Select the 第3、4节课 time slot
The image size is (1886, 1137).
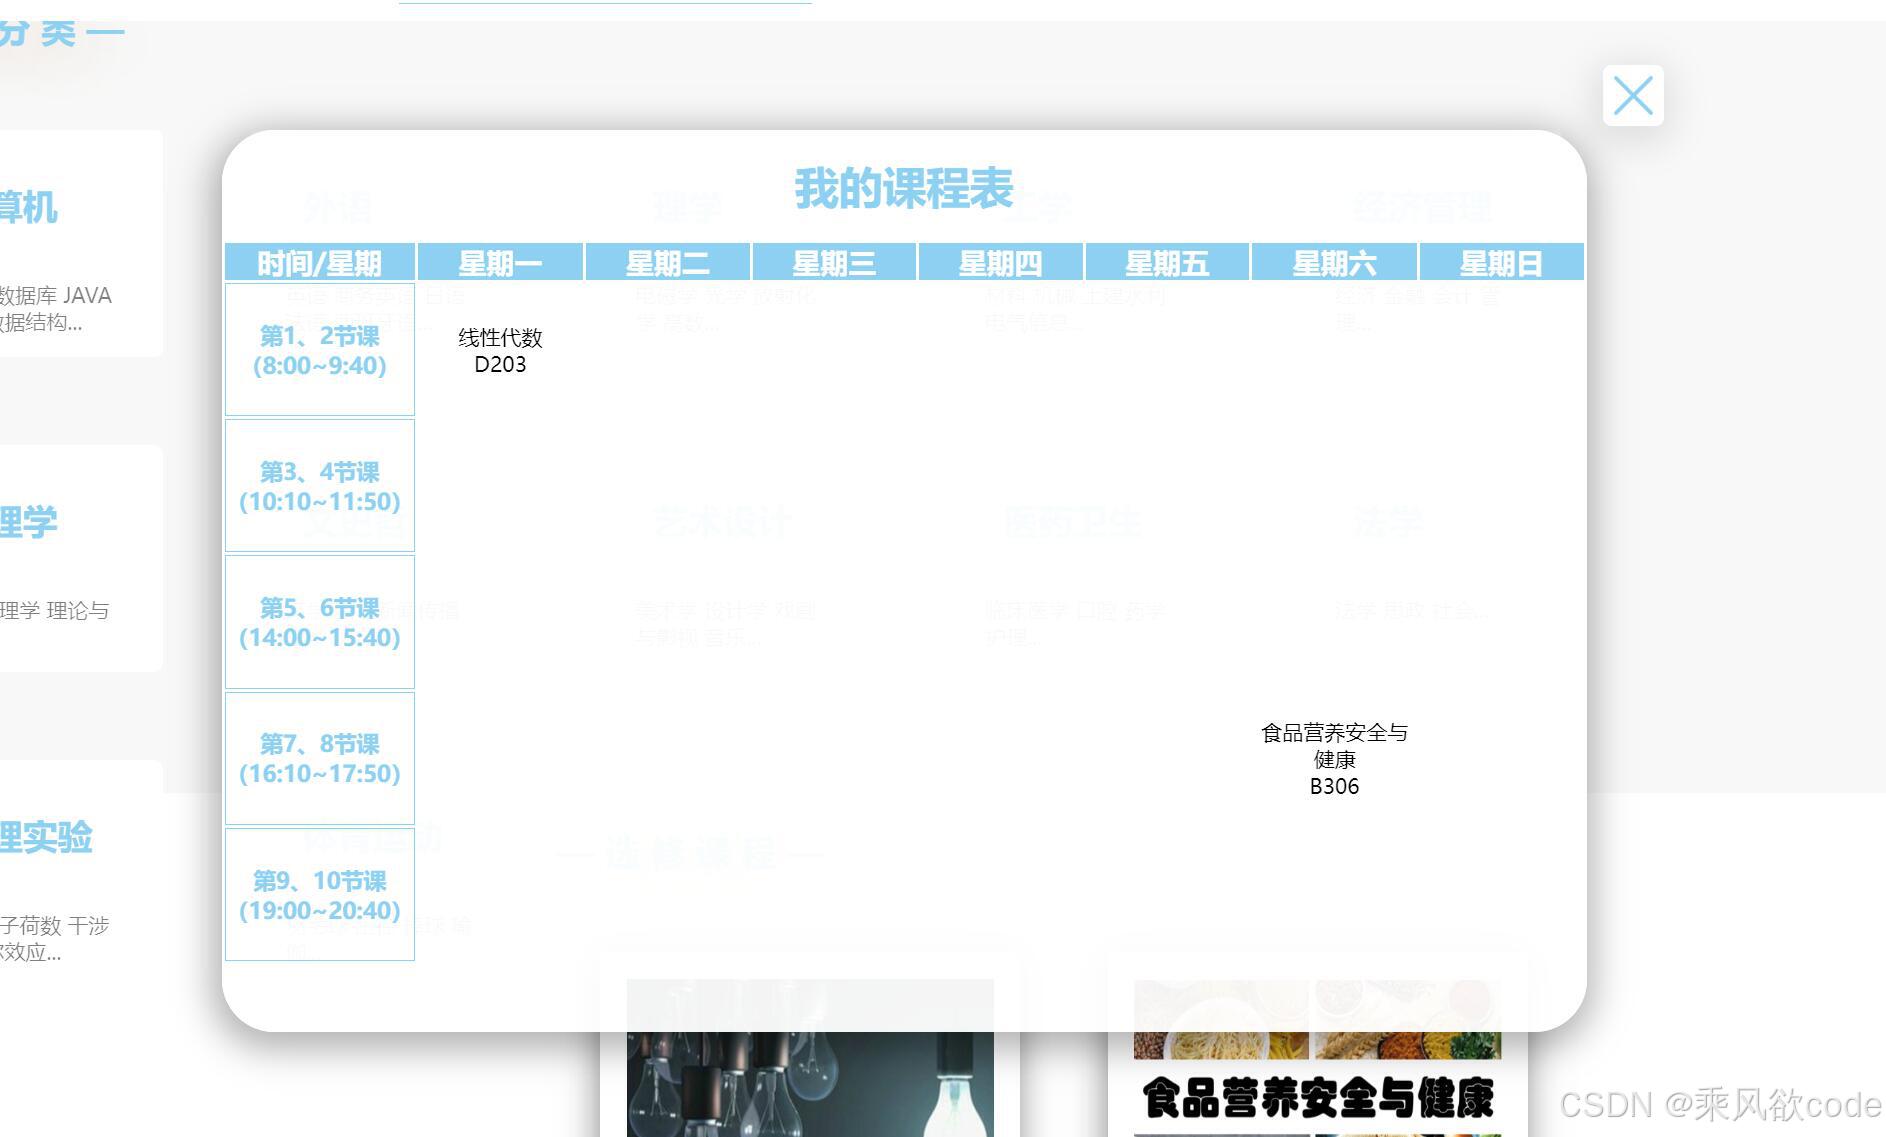320,485
